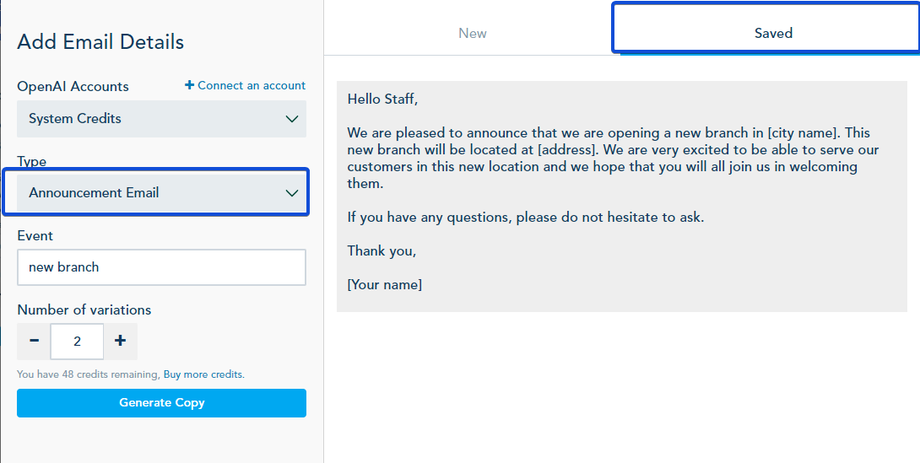Click the Add Email Details heading
Viewport: 920px width, 463px height.
coord(100,42)
